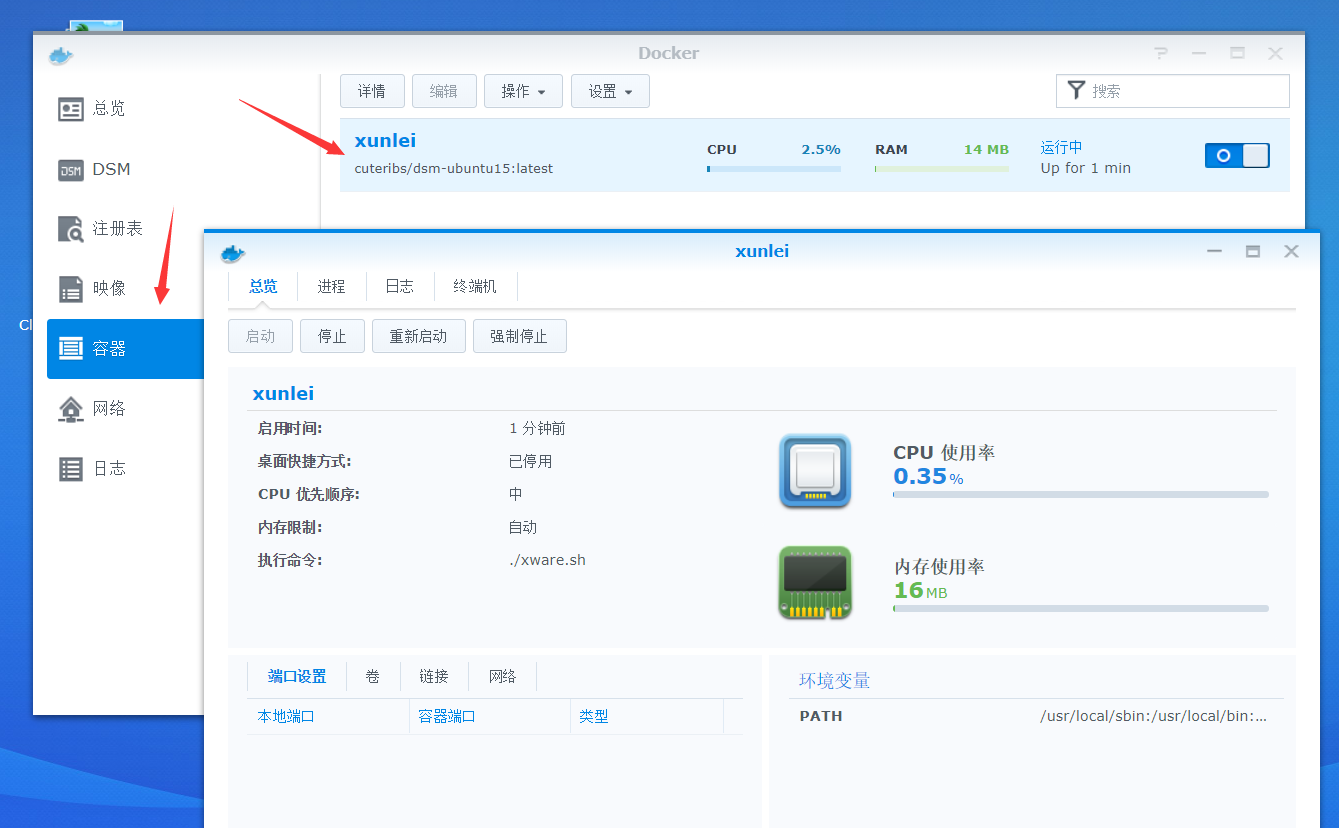Toggle the xunlei container power switch
The height and width of the screenshot is (828, 1339).
click(x=1237, y=156)
